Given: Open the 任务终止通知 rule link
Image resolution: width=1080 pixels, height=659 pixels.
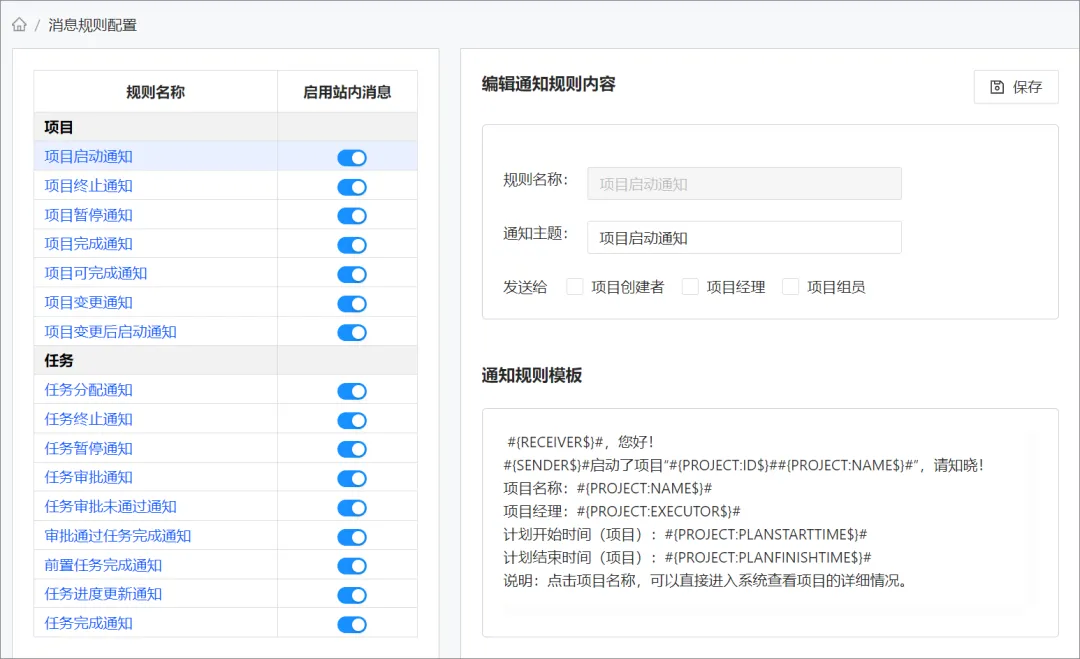Looking at the screenshot, I should tap(89, 419).
